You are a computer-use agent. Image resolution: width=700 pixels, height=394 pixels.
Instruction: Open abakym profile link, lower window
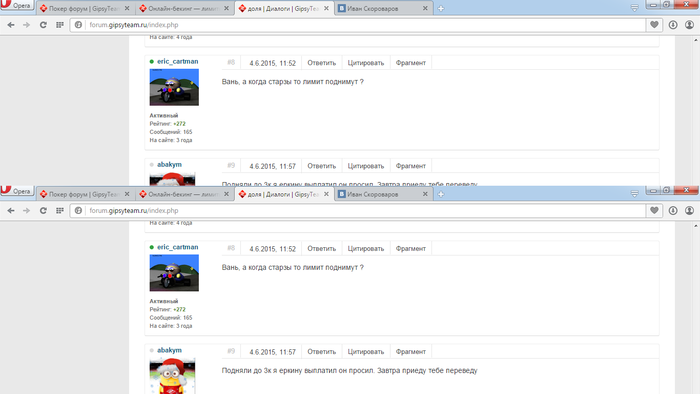(x=169, y=350)
